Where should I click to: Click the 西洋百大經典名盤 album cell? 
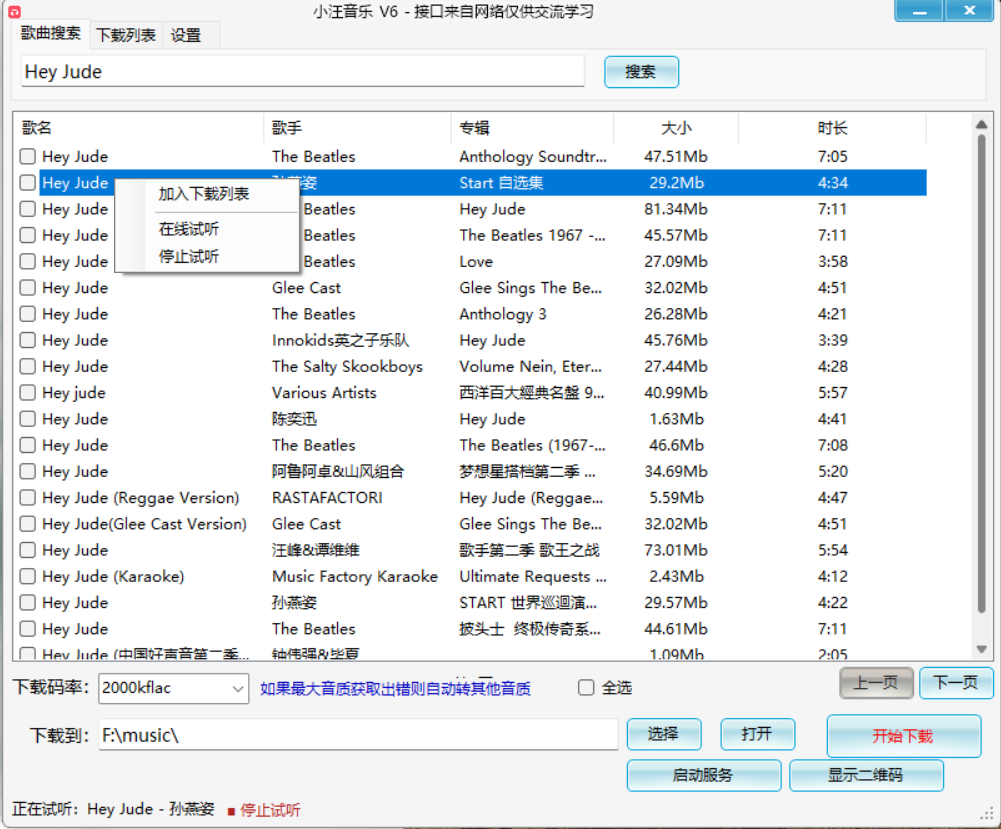click(x=532, y=392)
